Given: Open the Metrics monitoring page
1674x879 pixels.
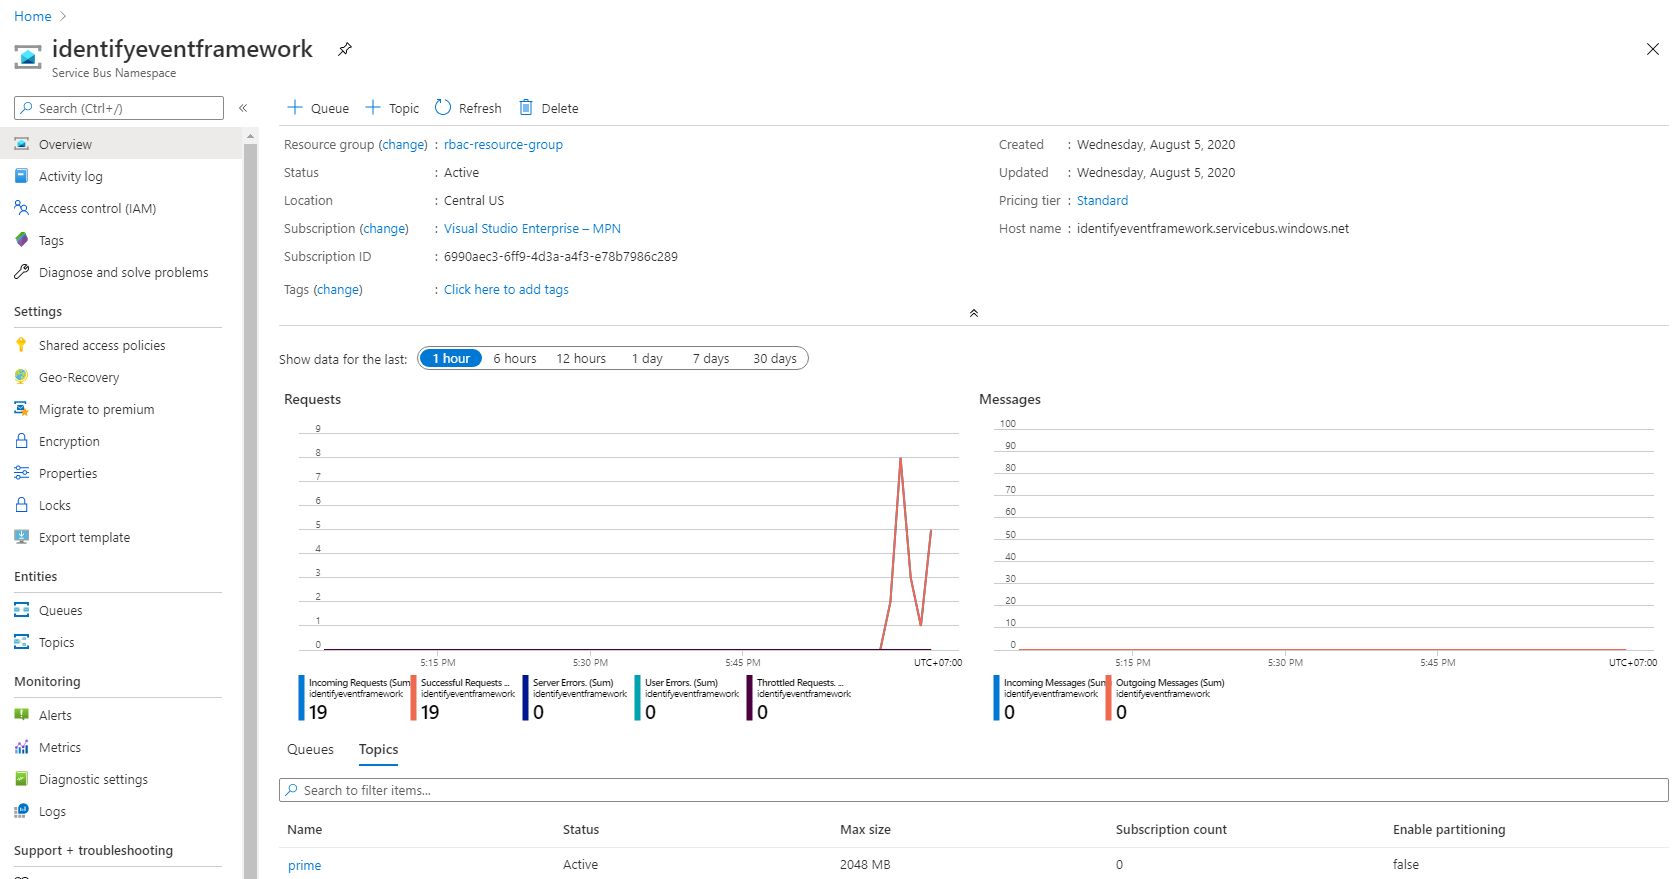Looking at the screenshot, I should (x=60, y=748).
